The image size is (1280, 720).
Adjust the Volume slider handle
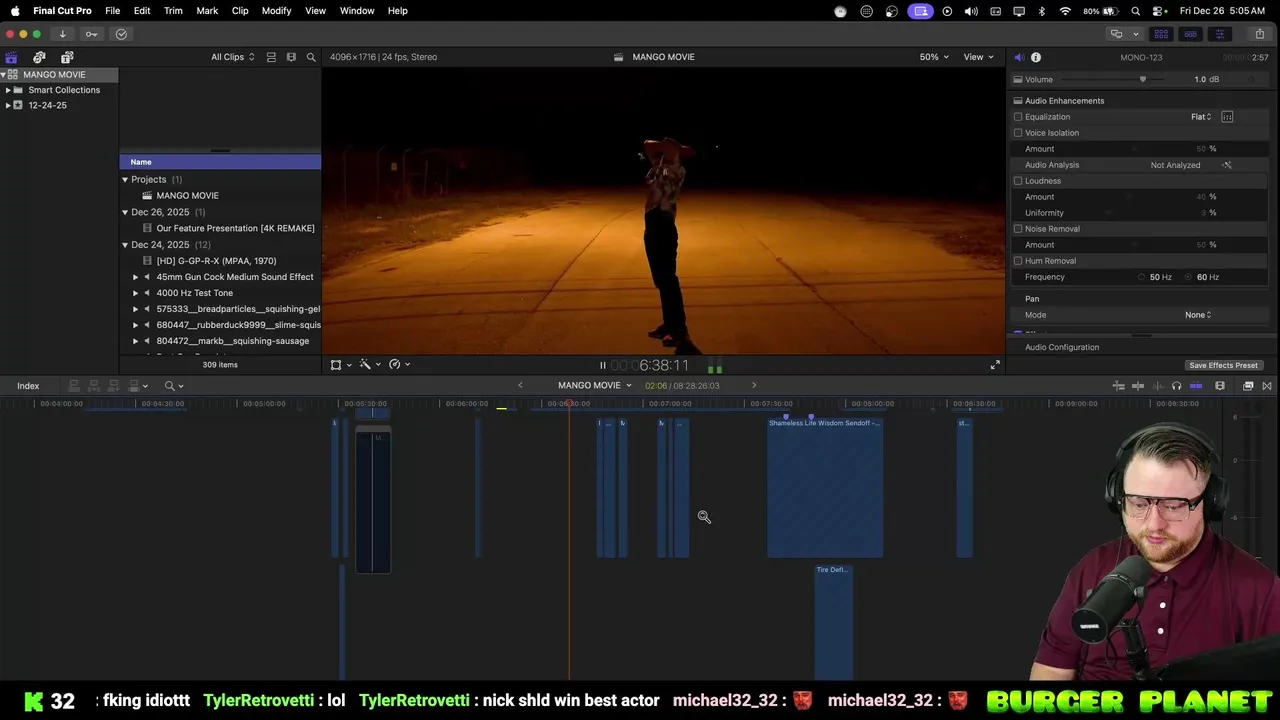[1143, 79]
